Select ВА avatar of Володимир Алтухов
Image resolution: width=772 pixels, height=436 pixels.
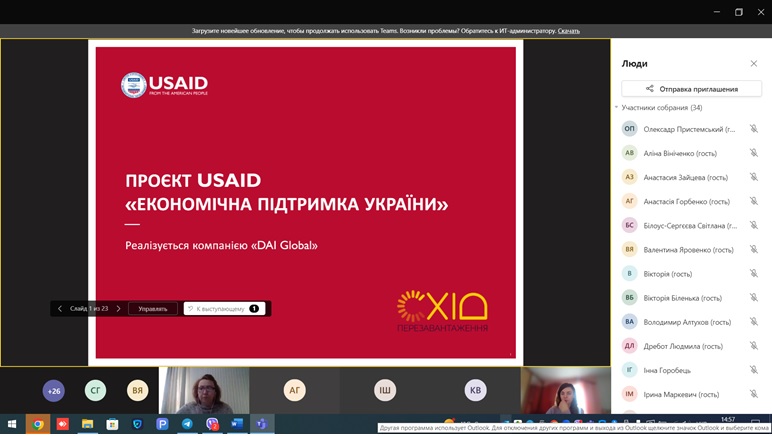pyautogui.click(x=629, y=321)
